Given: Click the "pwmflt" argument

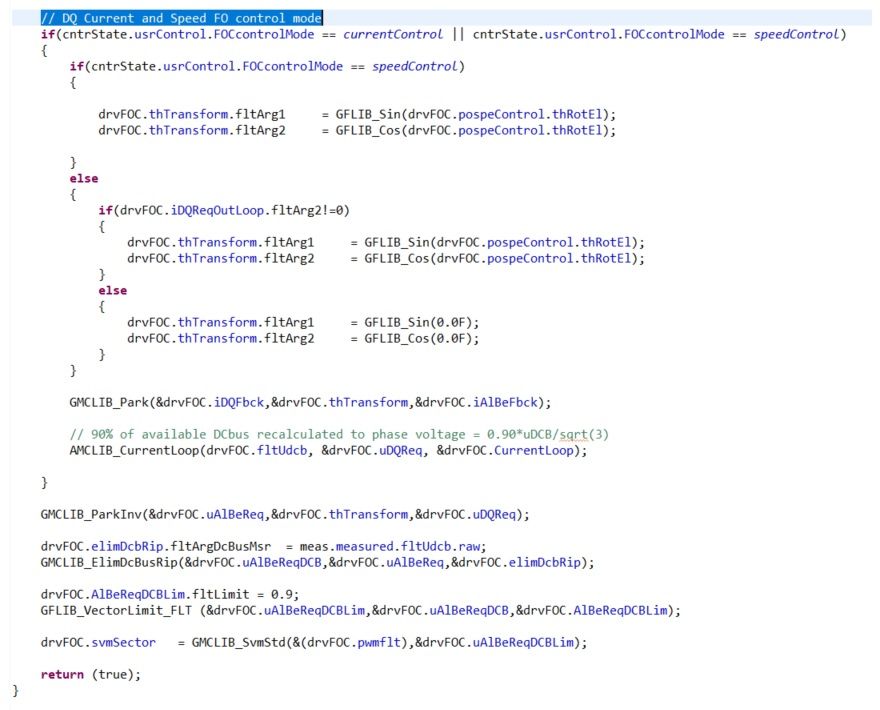Looking at the screenshot, I should [379, 643].
